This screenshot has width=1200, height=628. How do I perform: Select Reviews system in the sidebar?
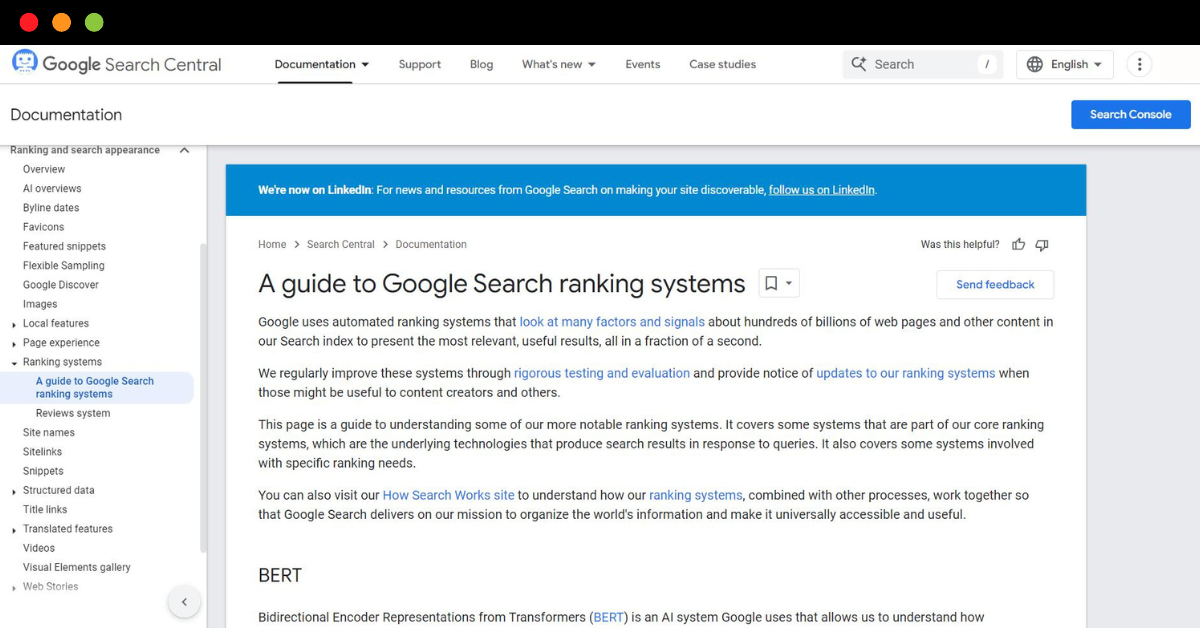pyautogui.click(x=73, y=413)
